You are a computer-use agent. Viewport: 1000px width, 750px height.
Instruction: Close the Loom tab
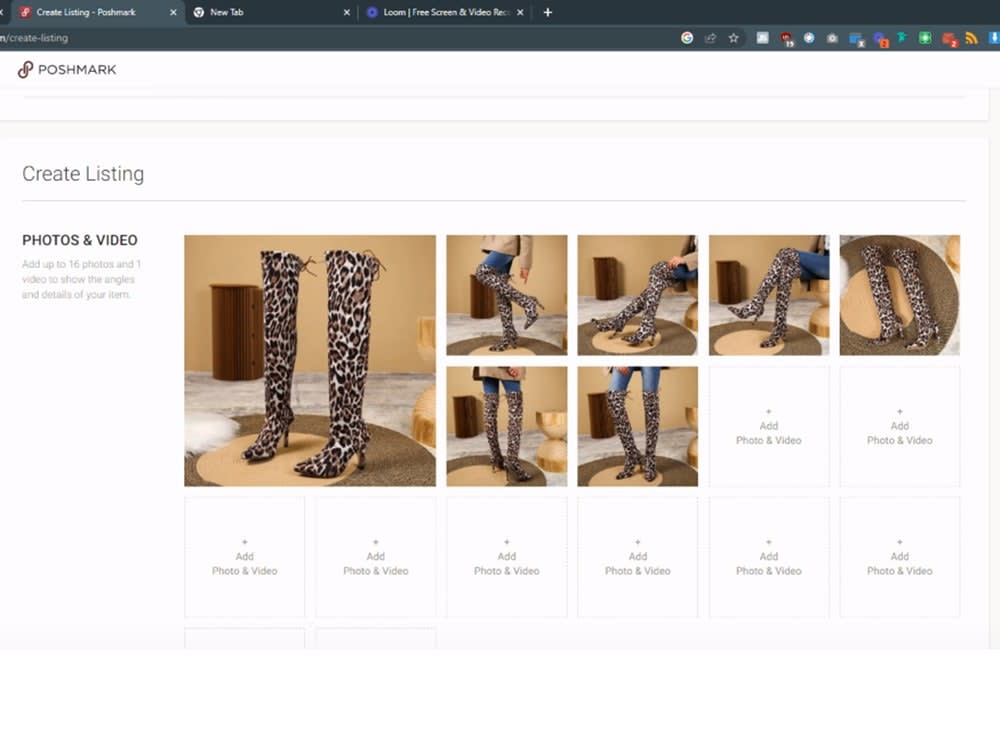click(520, 12)
